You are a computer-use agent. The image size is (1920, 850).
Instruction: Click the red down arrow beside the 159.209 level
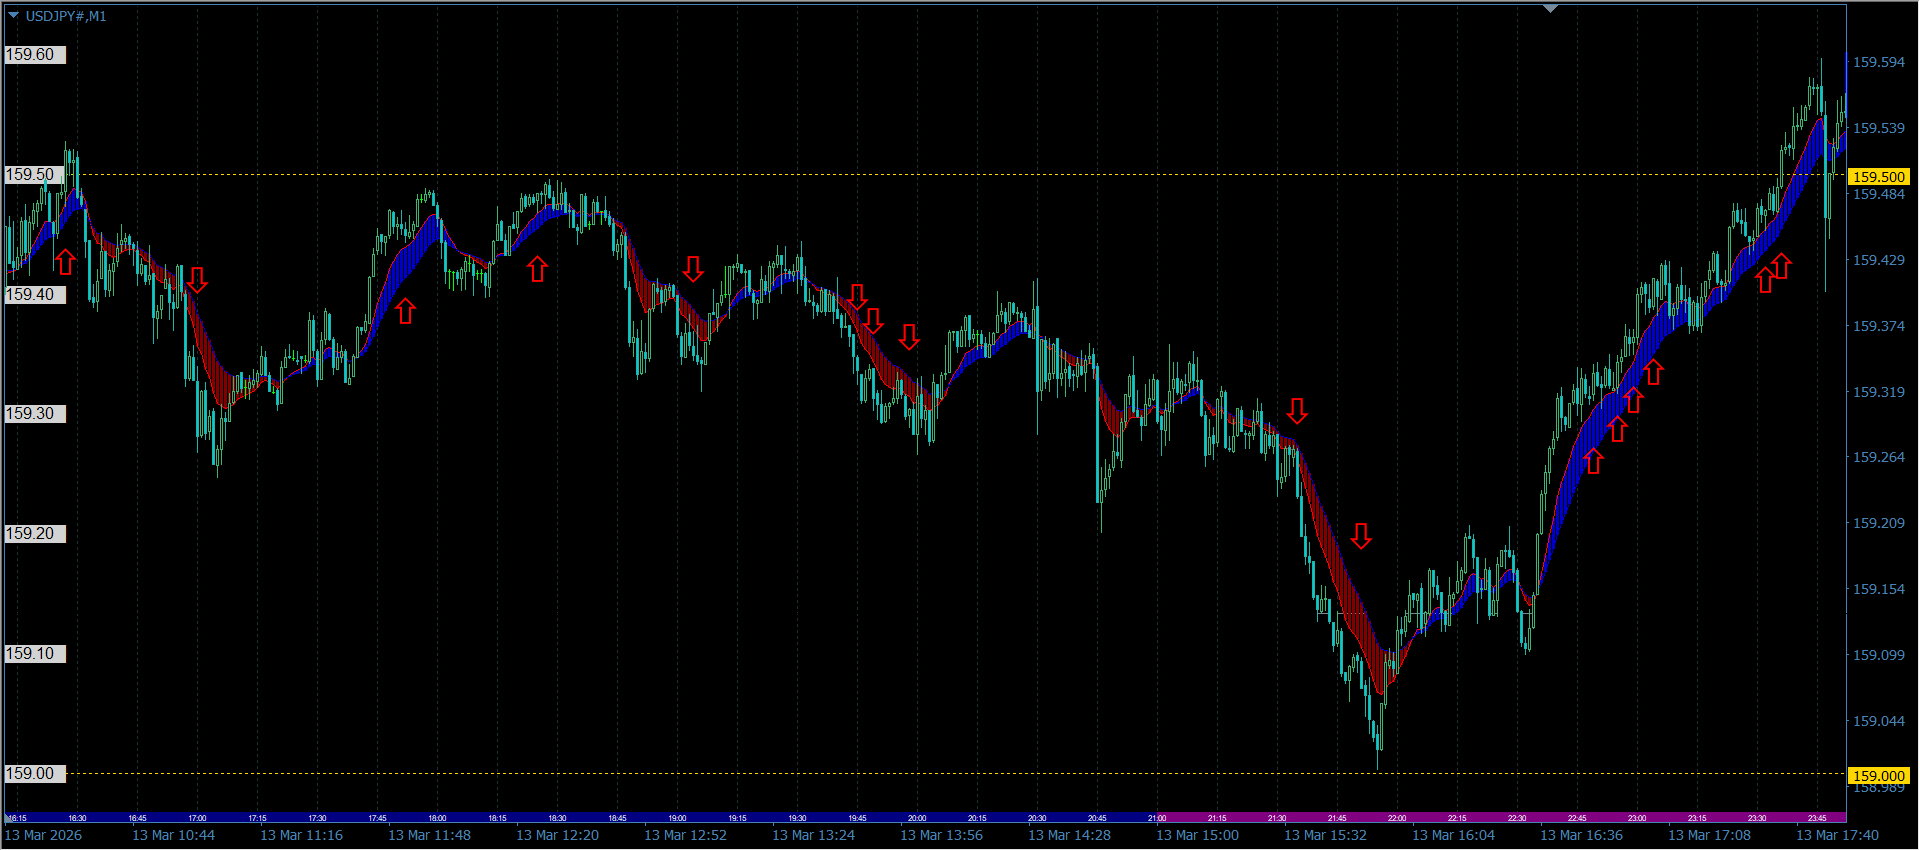(x=1361, y=536)
